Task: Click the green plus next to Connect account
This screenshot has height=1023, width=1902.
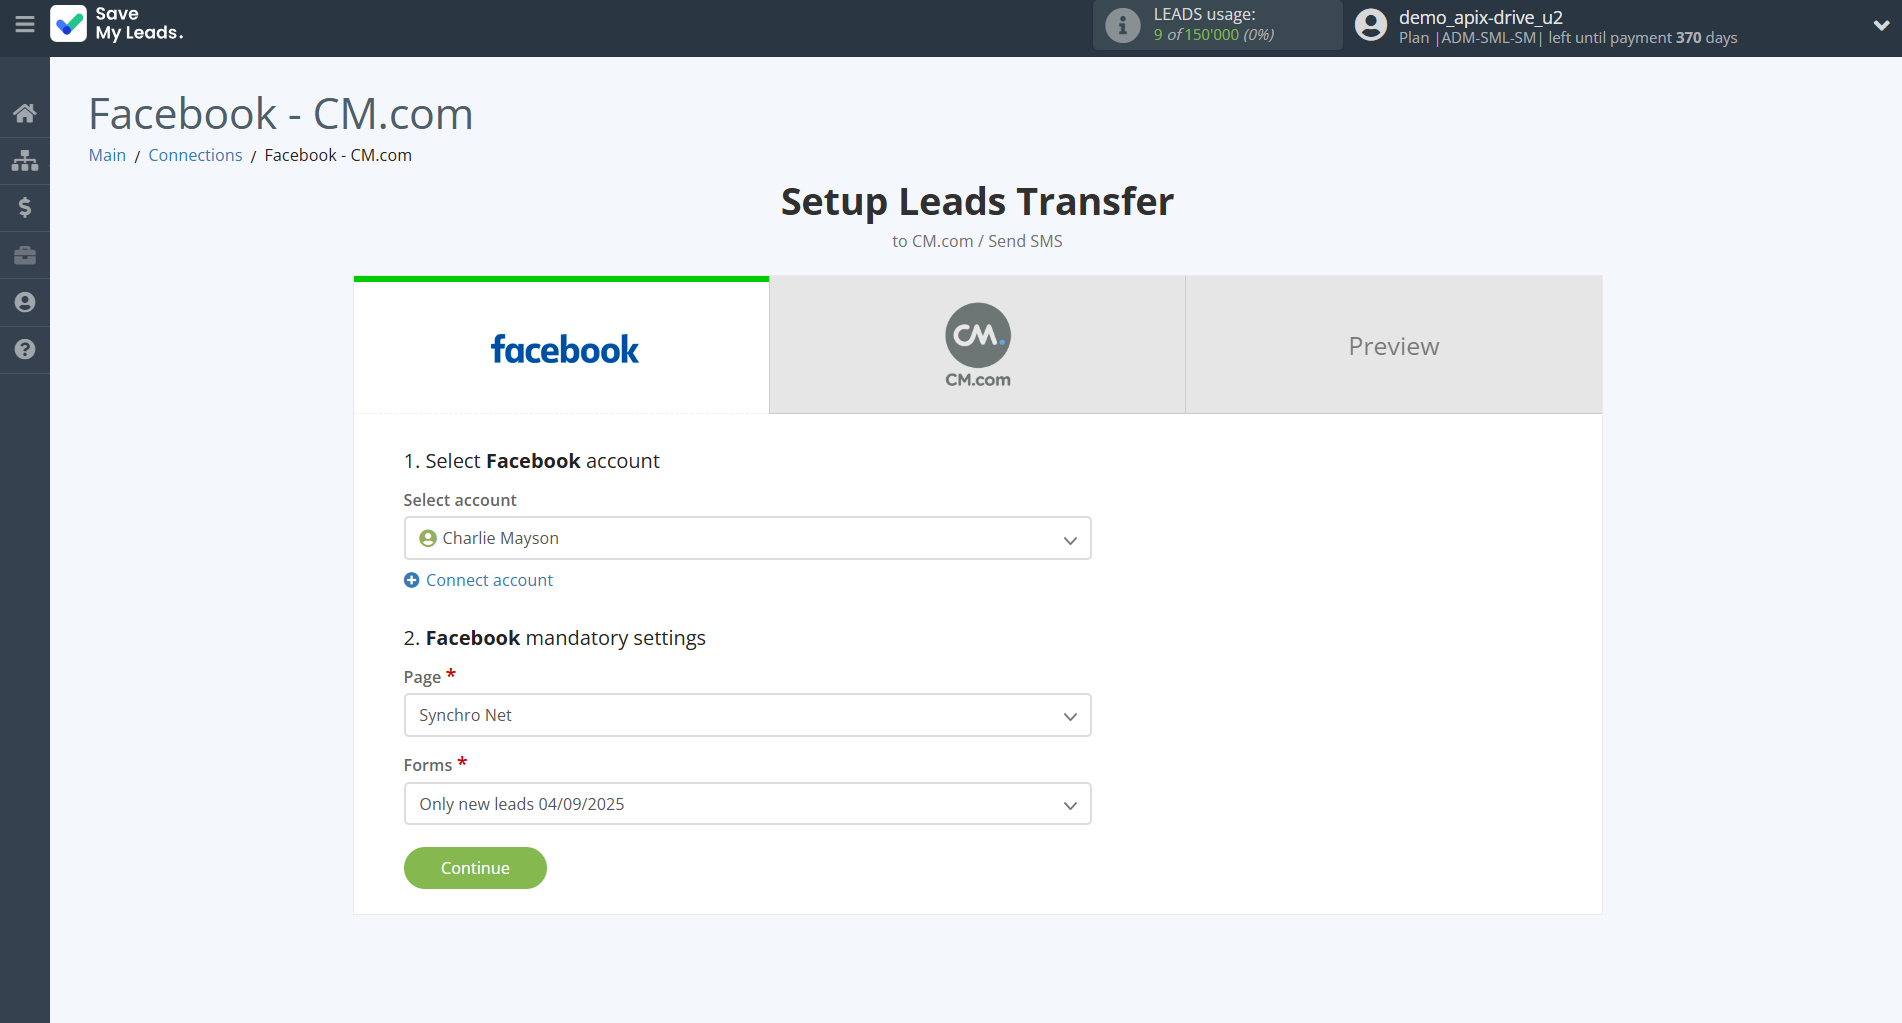Action: point(411,580)
